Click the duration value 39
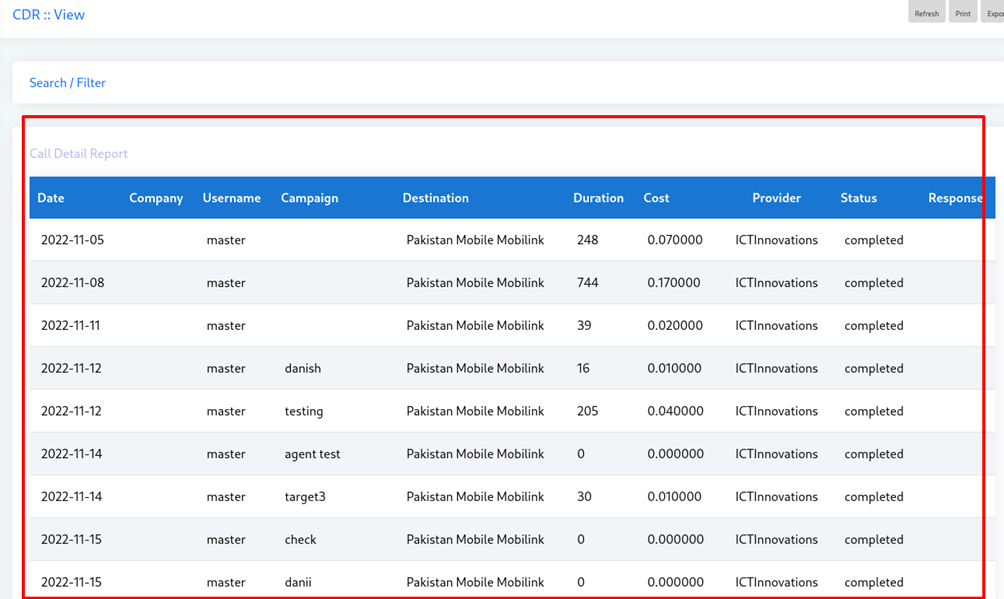The image size is (1004, 599). 584,325
